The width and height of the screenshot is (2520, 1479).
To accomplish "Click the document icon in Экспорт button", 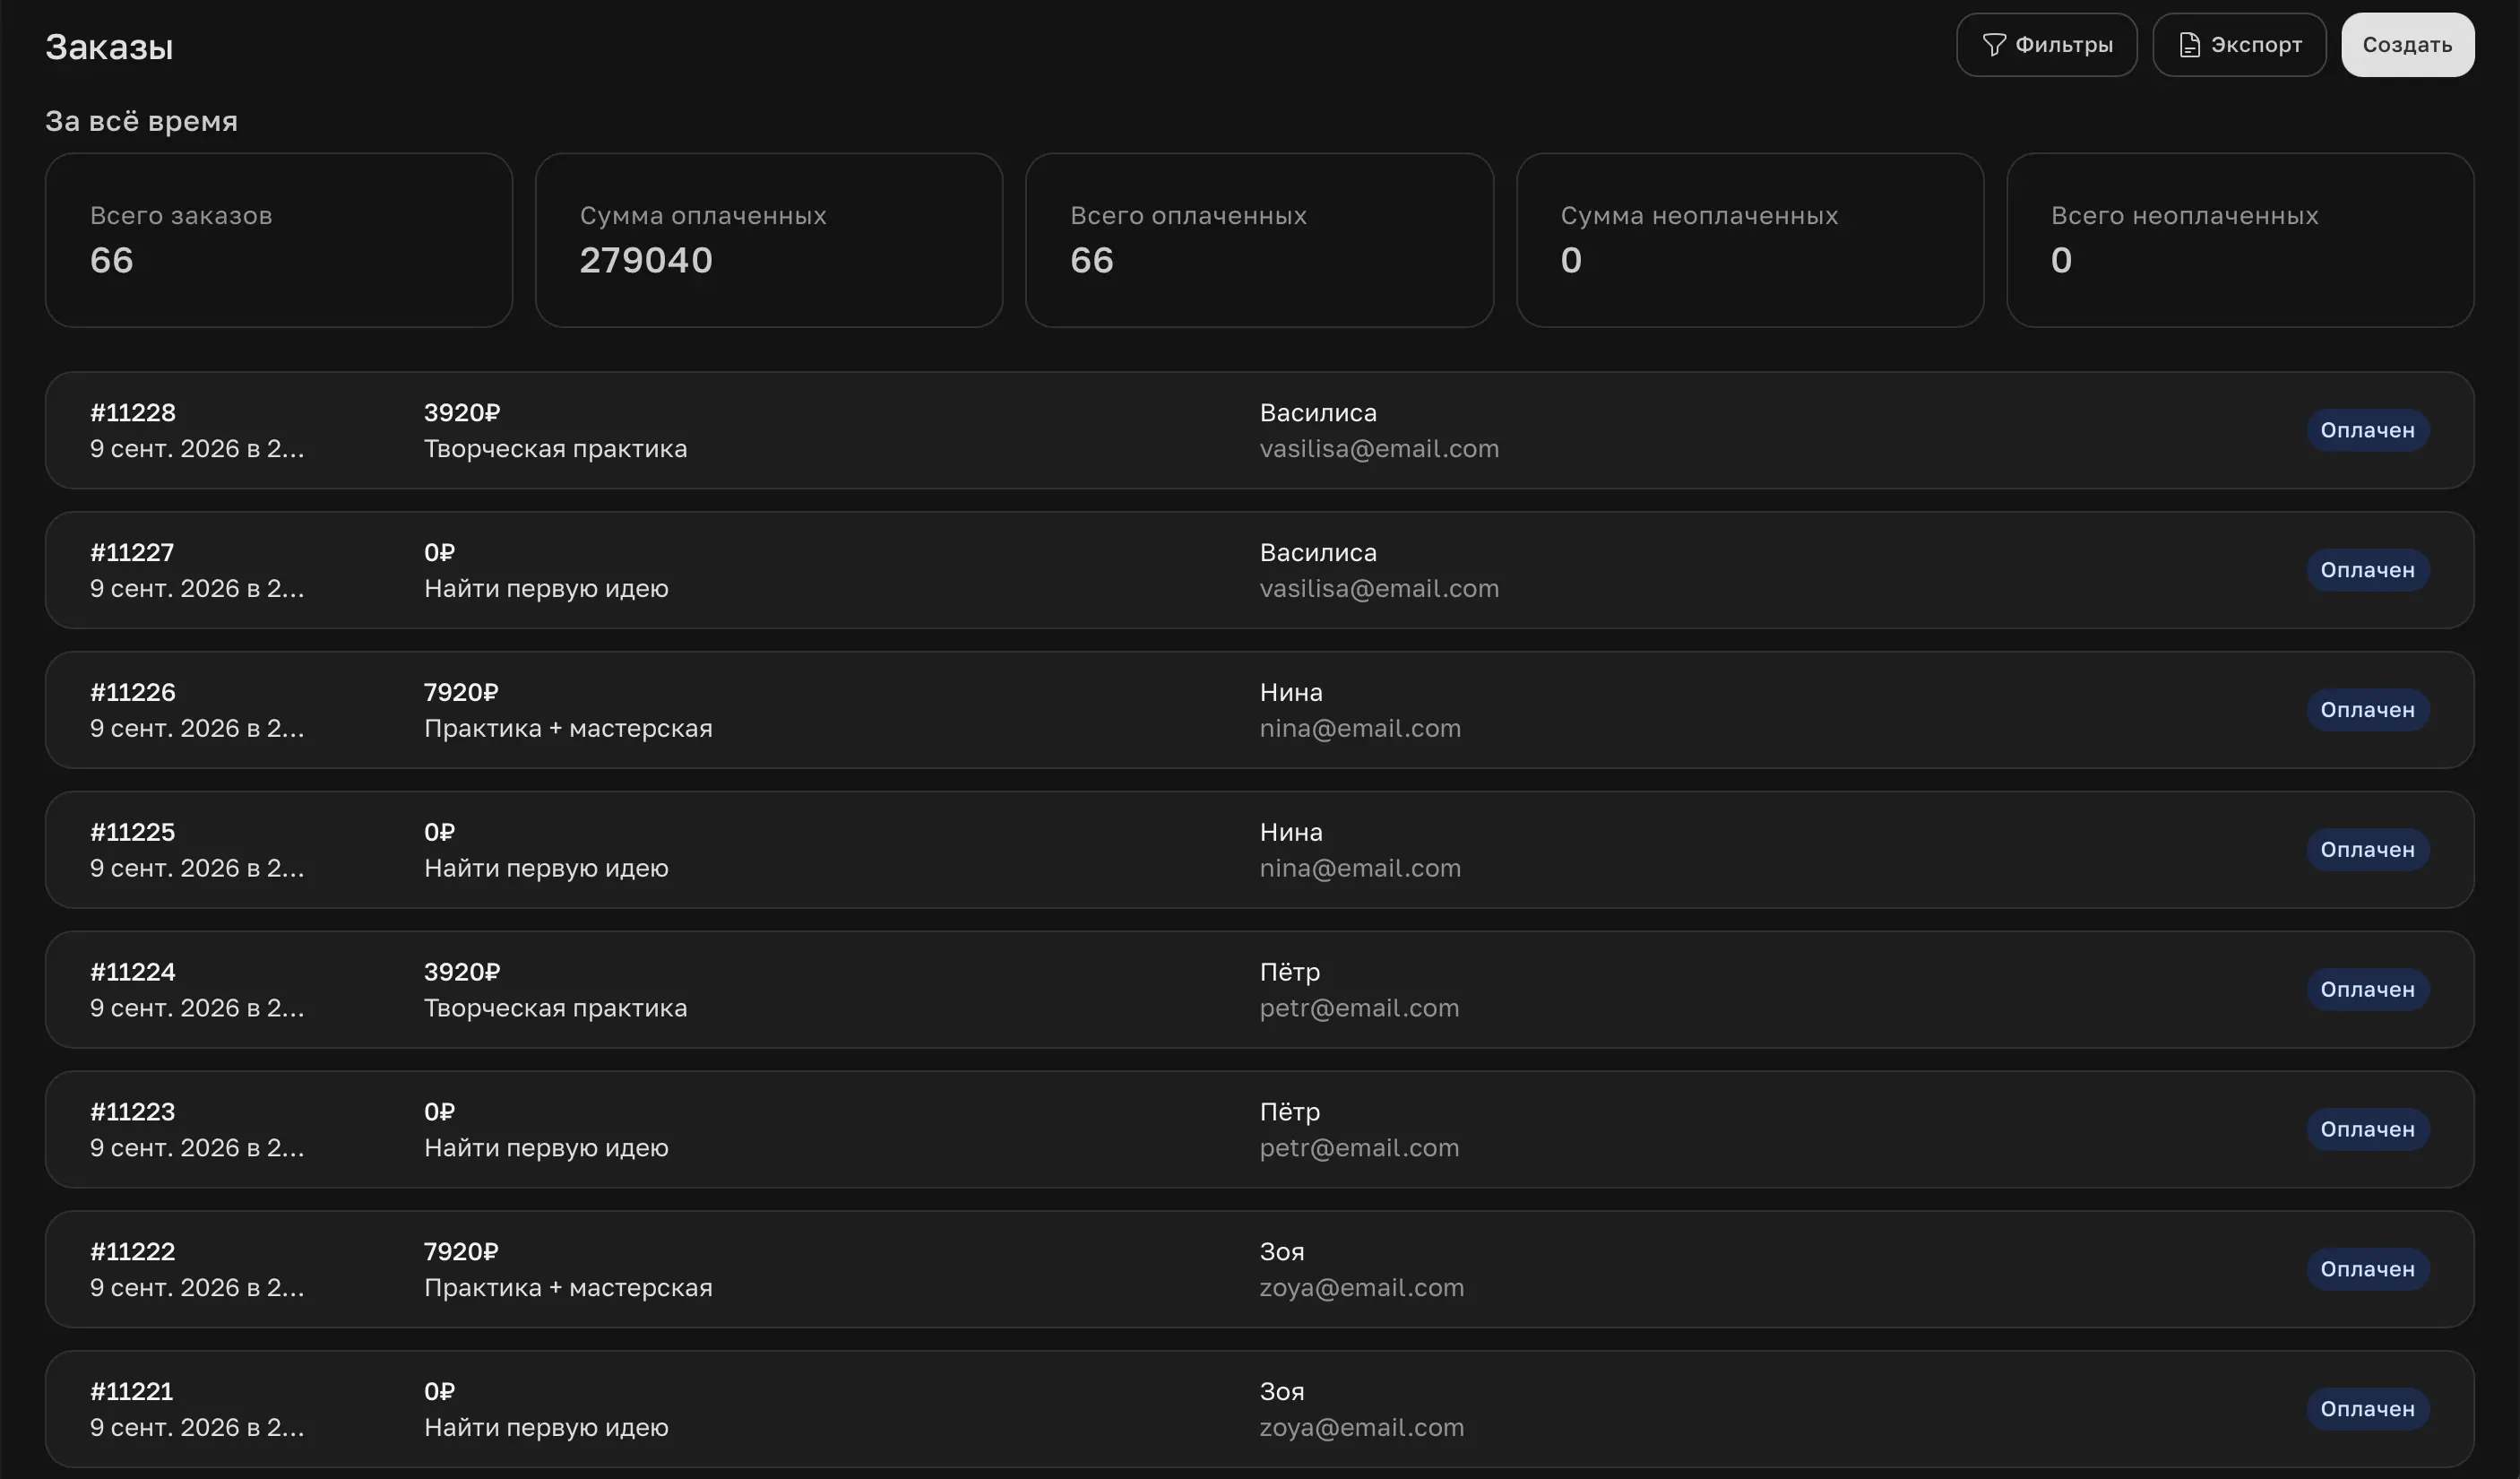I will point(2189,45).
